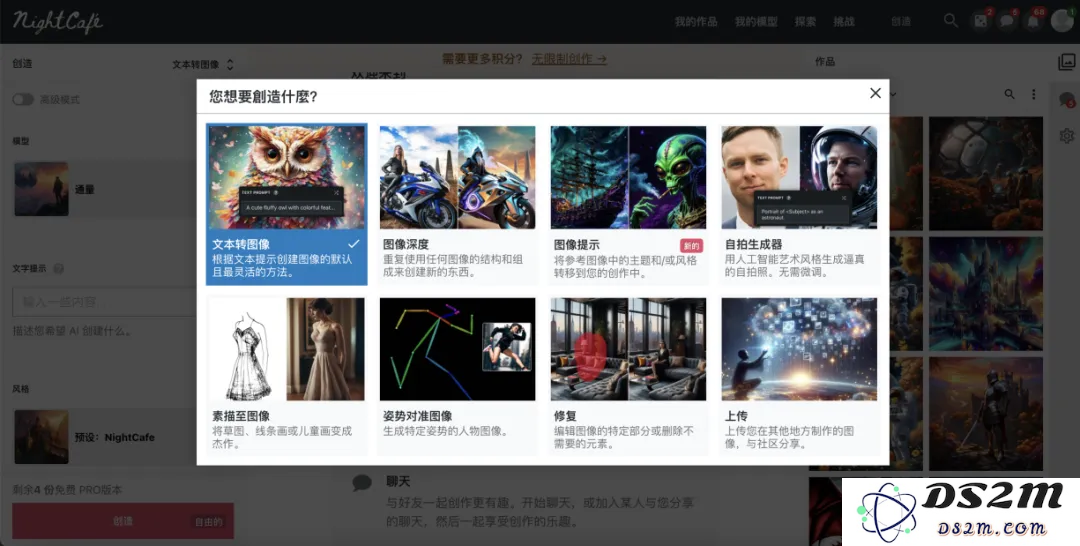Screen dimensions: 1080x546
Task: Click the 聊天 heading
Action: [398, 481]
